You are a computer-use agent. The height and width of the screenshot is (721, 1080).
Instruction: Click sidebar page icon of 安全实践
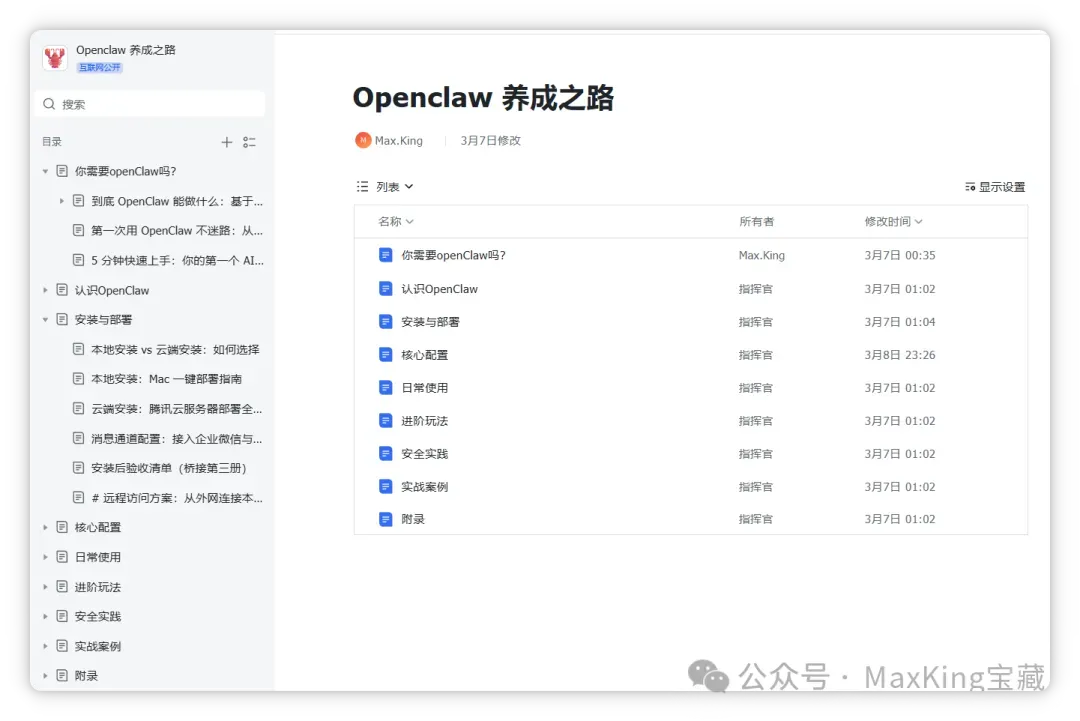coord(62,616)
